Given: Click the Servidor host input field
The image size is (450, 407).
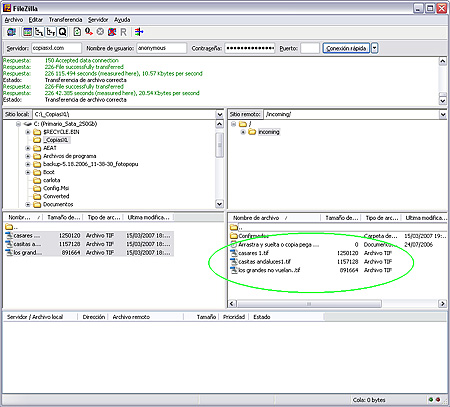Looking at the screenshot, I should 56,48.
